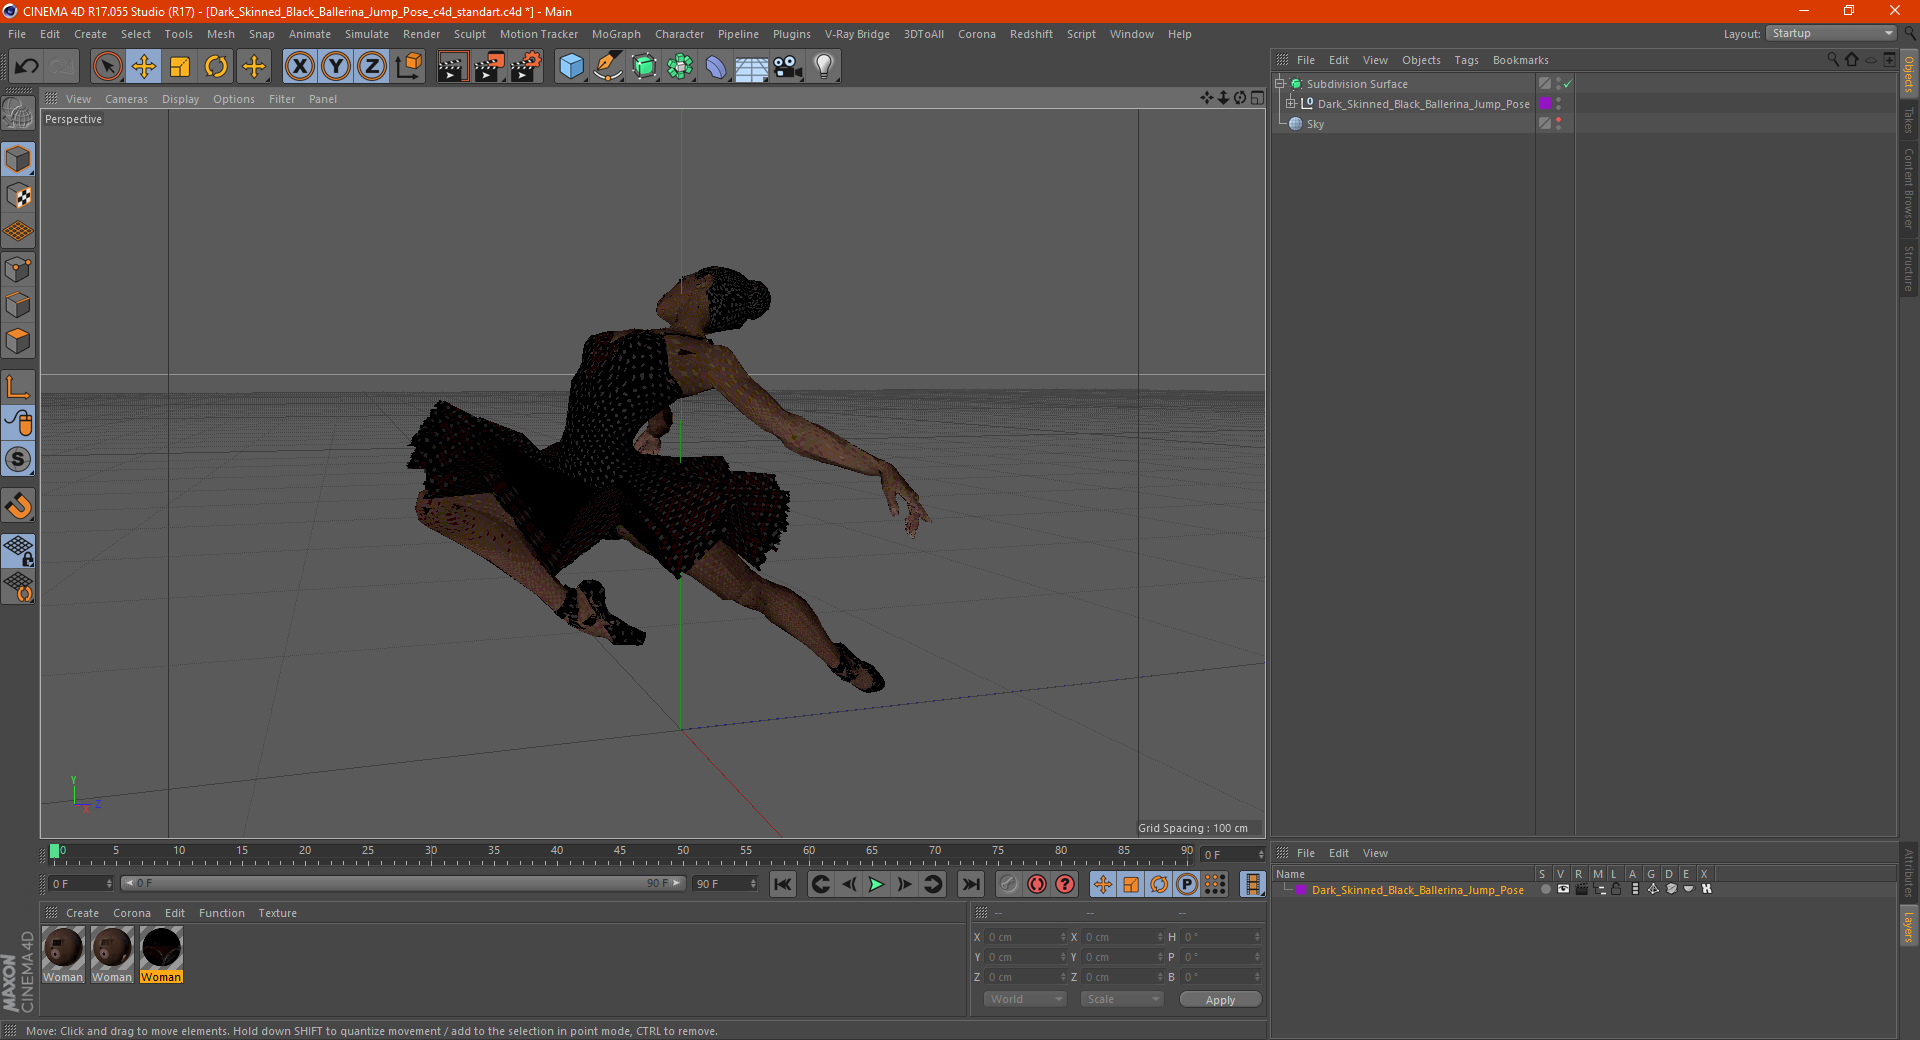Toggle coordinate system icon
This screenshot has width=1920, height=1040.
coord(408,67)
